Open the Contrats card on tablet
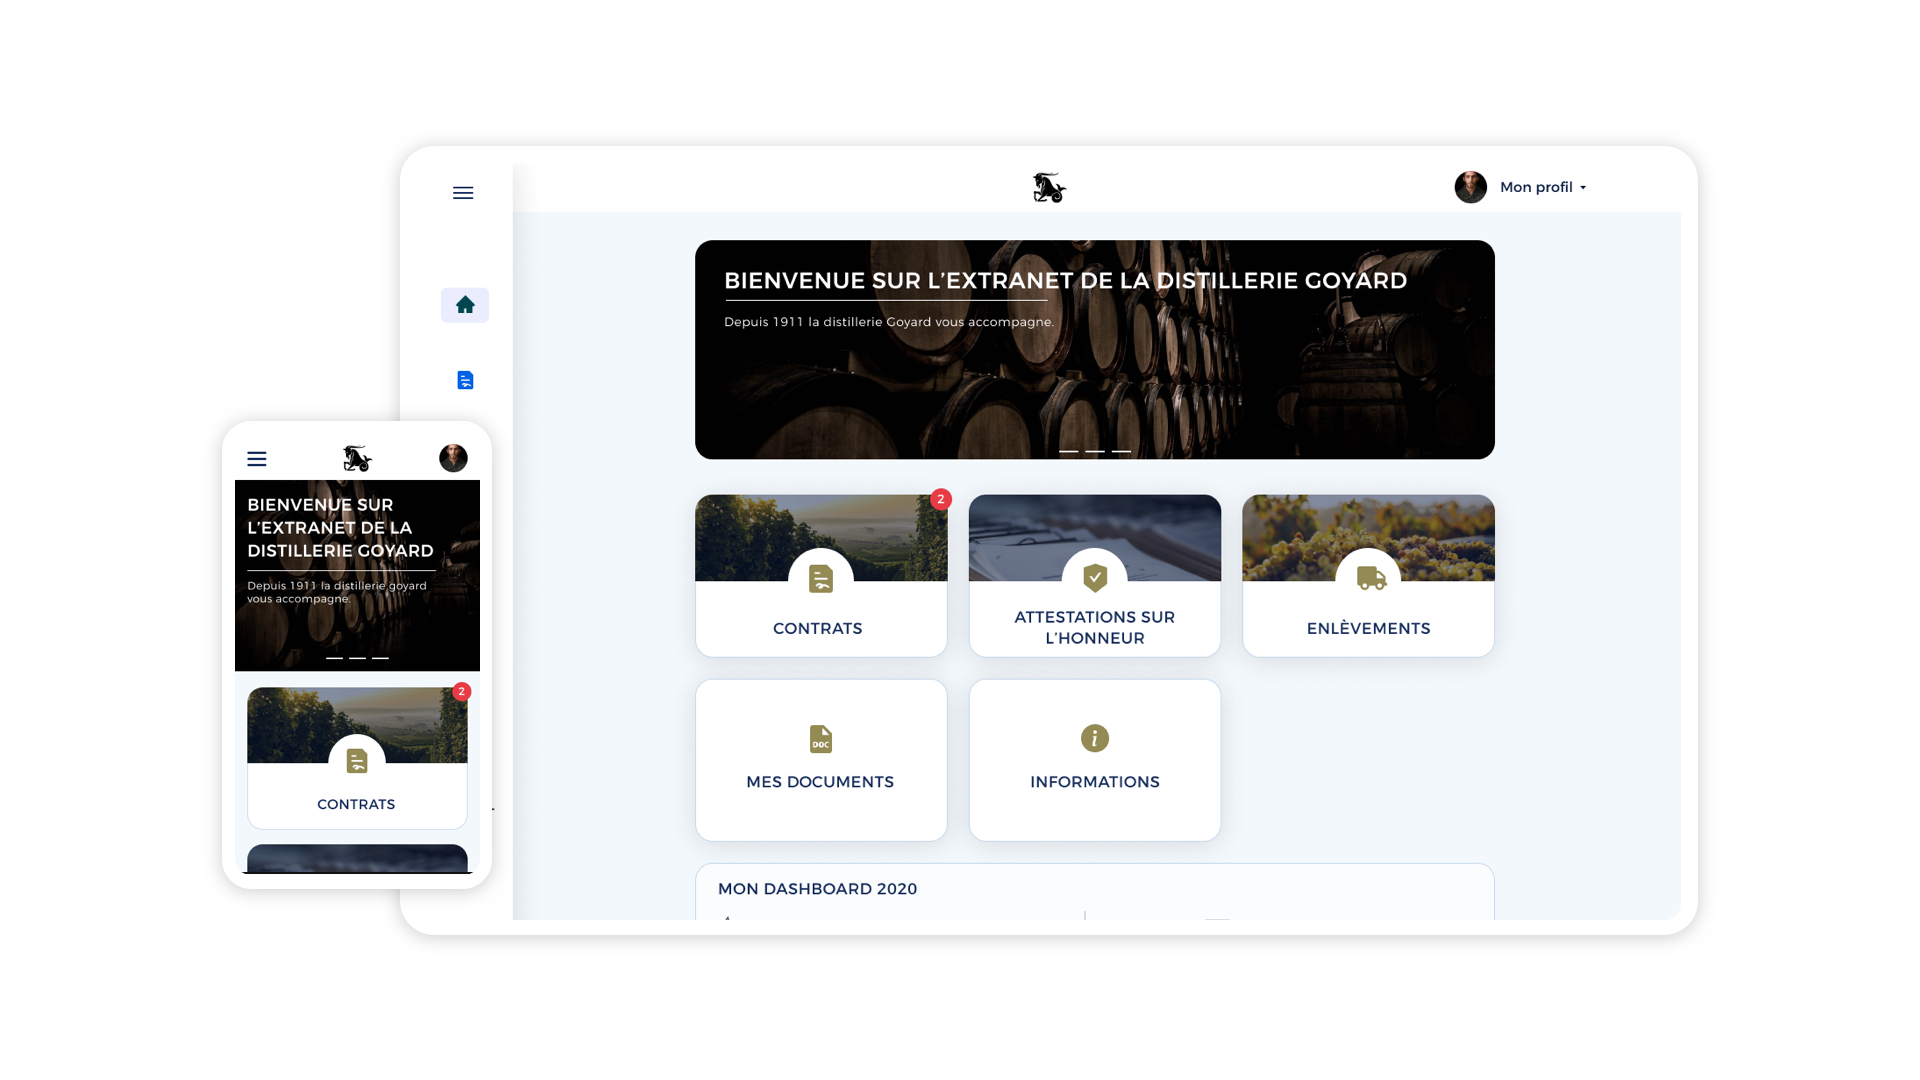The height and width of the screenshot is (1080, 1920). [821, 576]
